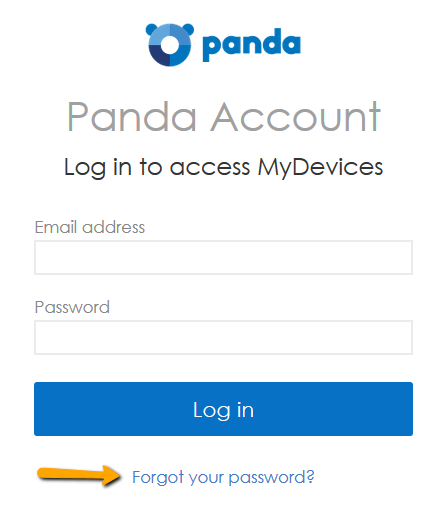443x515 pixels.
Task: Click the question mark ending password link
Action: coord(310,476)
